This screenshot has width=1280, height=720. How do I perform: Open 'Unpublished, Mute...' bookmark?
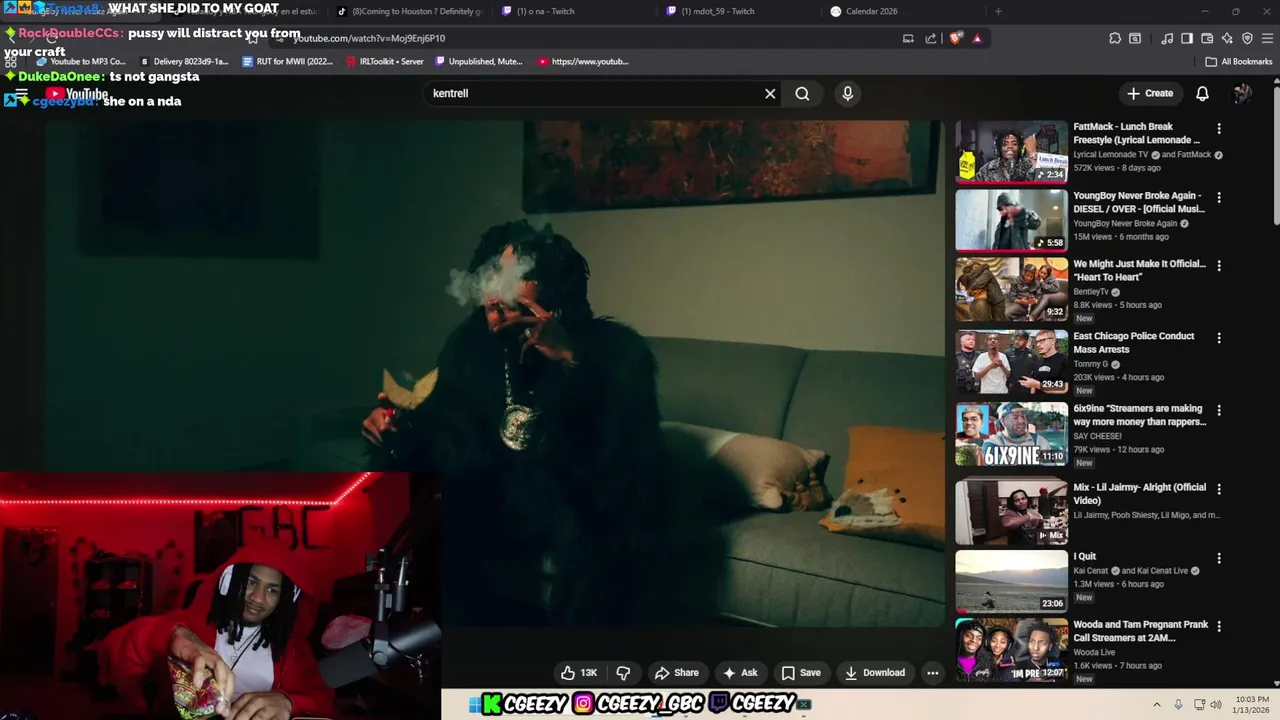click(x=478, y=61)
